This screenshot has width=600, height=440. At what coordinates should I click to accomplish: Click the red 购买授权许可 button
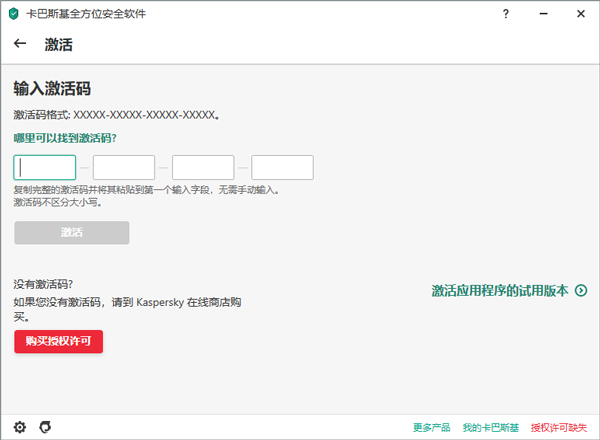point(59,341)
